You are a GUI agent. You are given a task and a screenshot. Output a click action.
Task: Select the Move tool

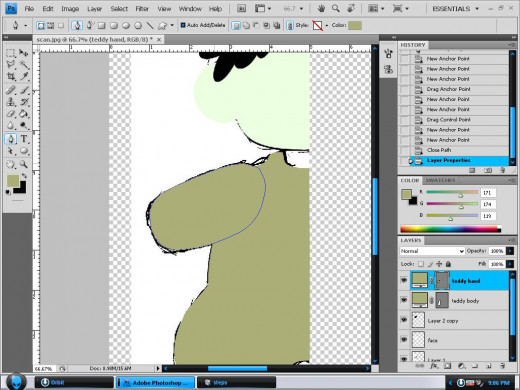tap(24, 53)
